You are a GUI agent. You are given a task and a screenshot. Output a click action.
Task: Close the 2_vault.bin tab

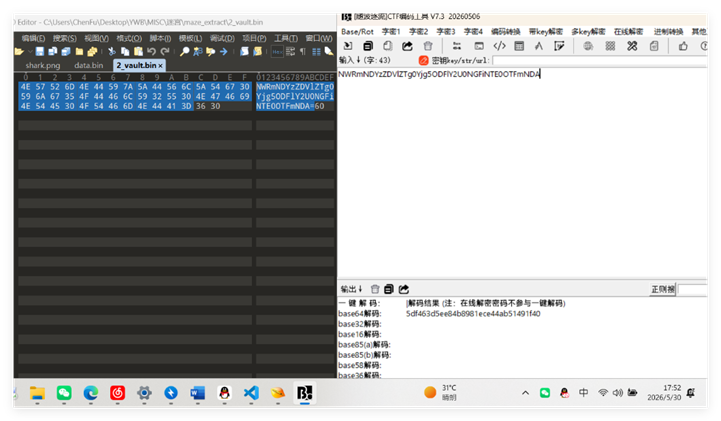click(160, 66)
